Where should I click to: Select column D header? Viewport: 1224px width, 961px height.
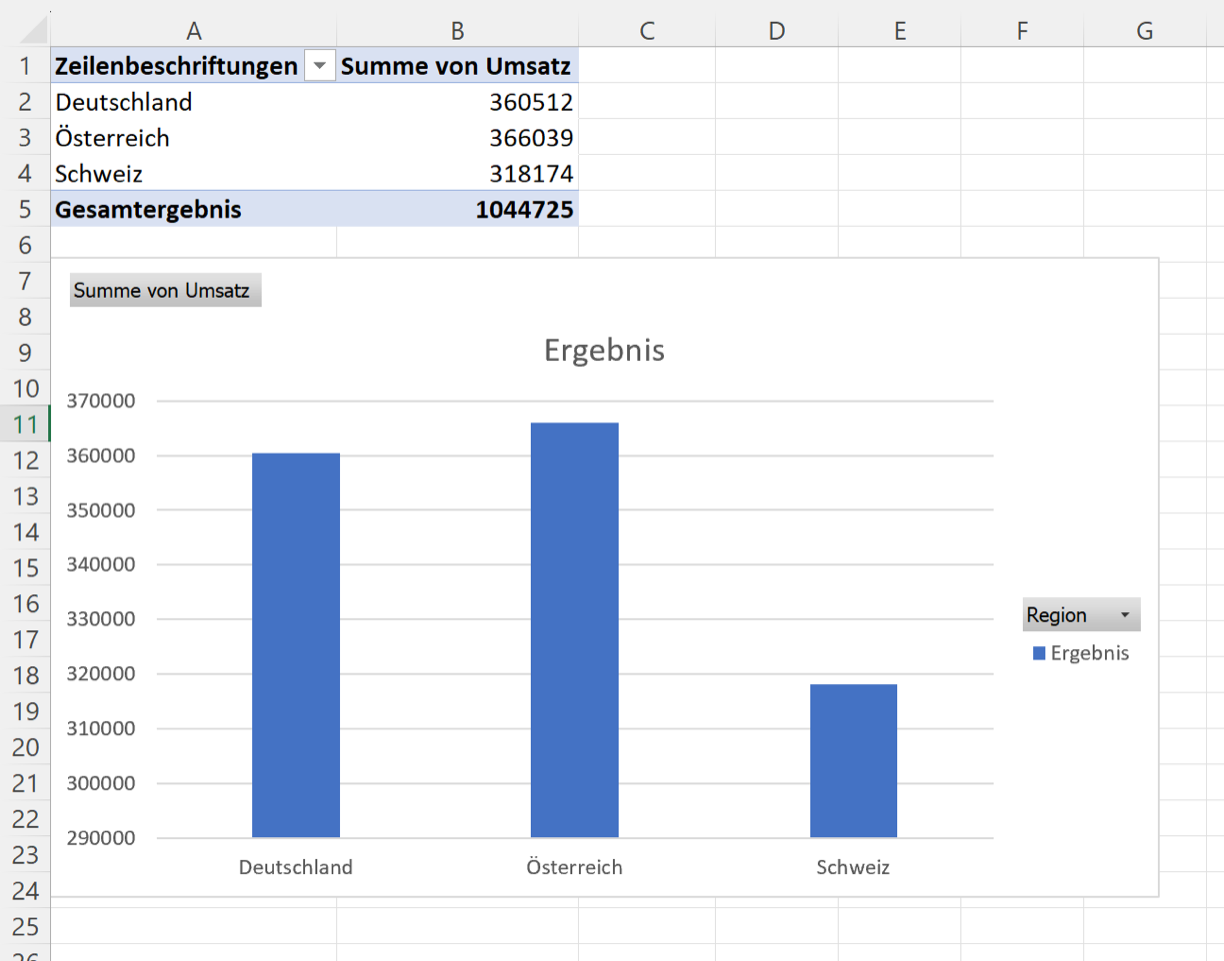click(x=776, y=31)
